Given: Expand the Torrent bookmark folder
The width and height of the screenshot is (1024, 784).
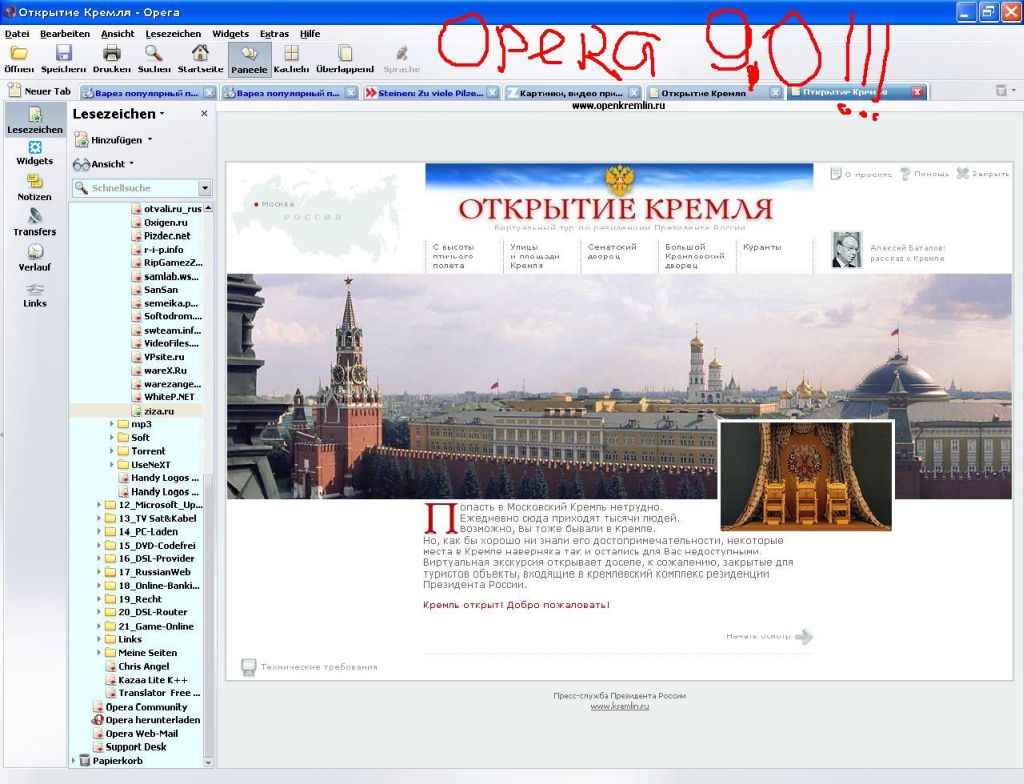Looking at the screenshot, I should 112,451.
